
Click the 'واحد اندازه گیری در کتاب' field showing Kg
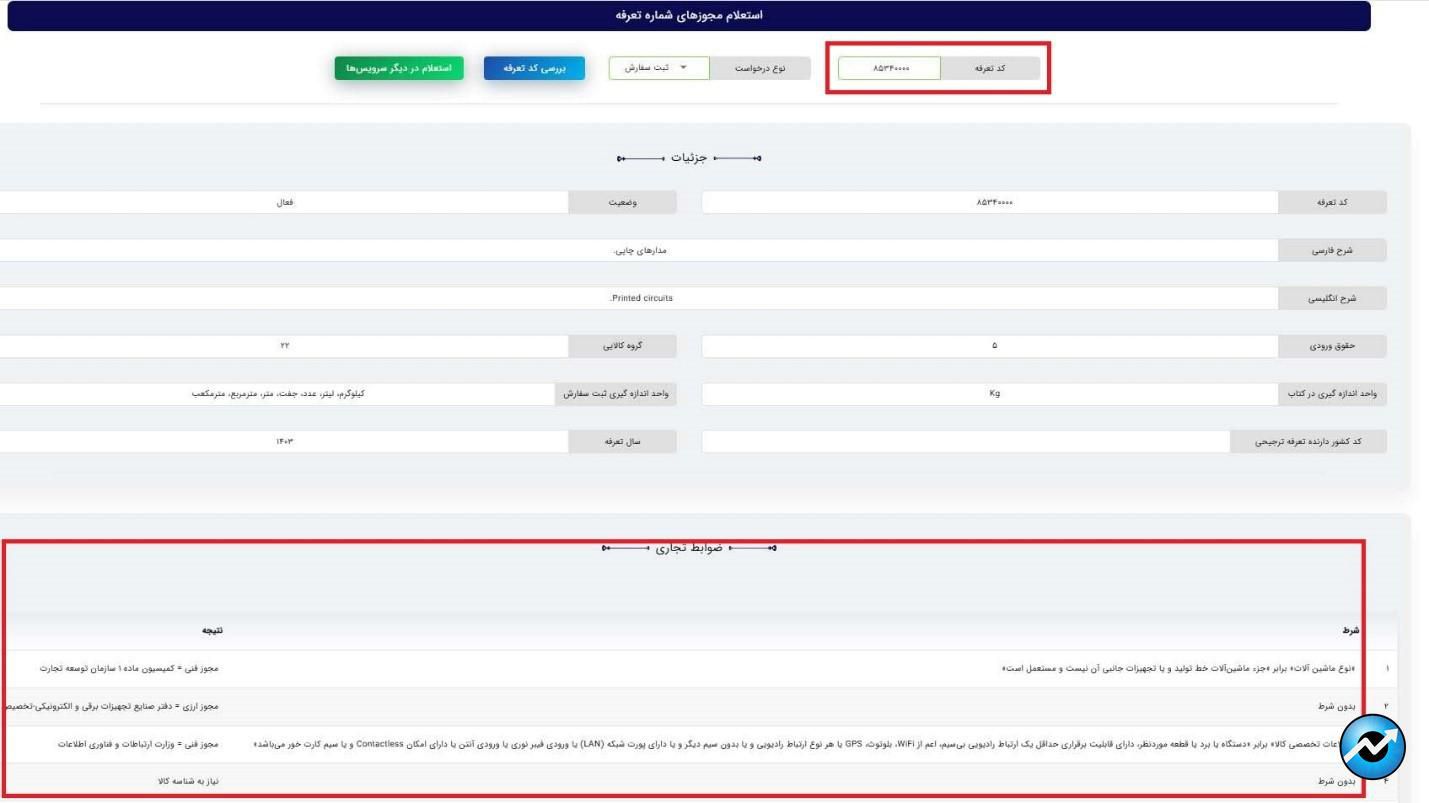point(990,394)
